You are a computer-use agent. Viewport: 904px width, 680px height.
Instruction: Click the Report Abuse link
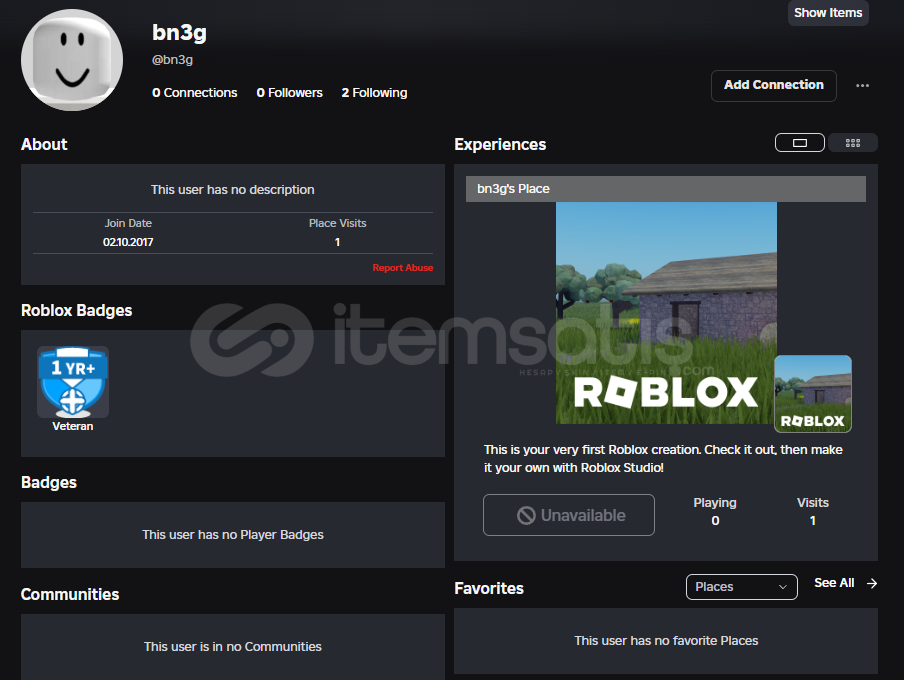point(402,268)
